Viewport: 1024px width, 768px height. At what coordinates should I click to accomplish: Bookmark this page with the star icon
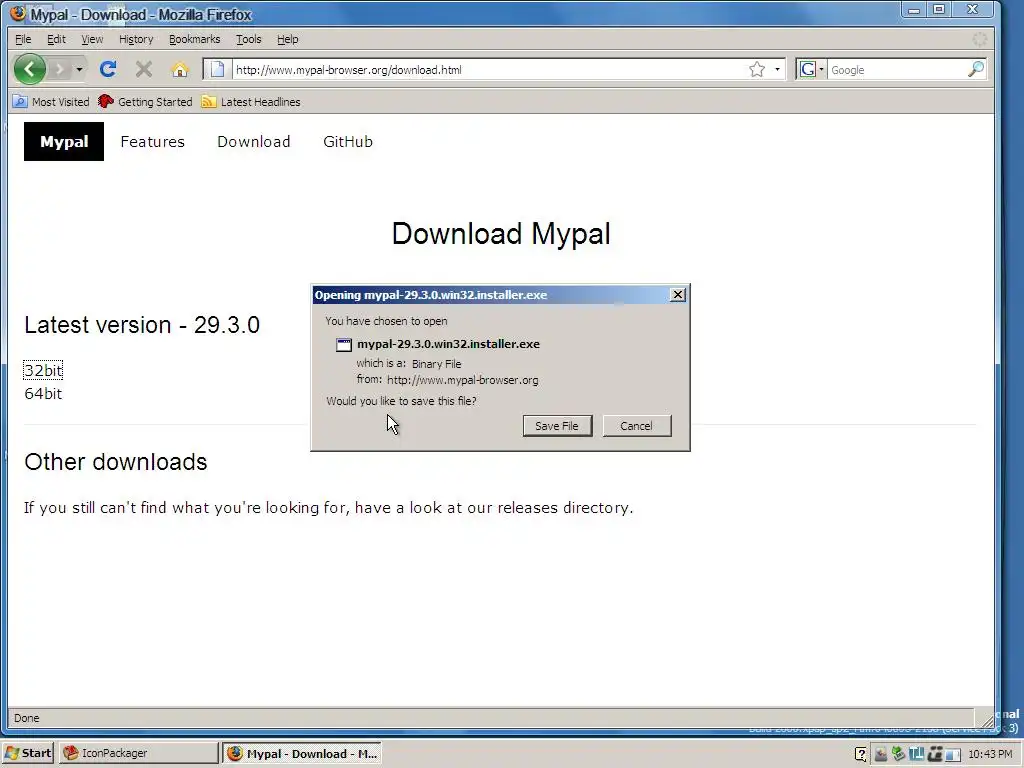[757, 69]
